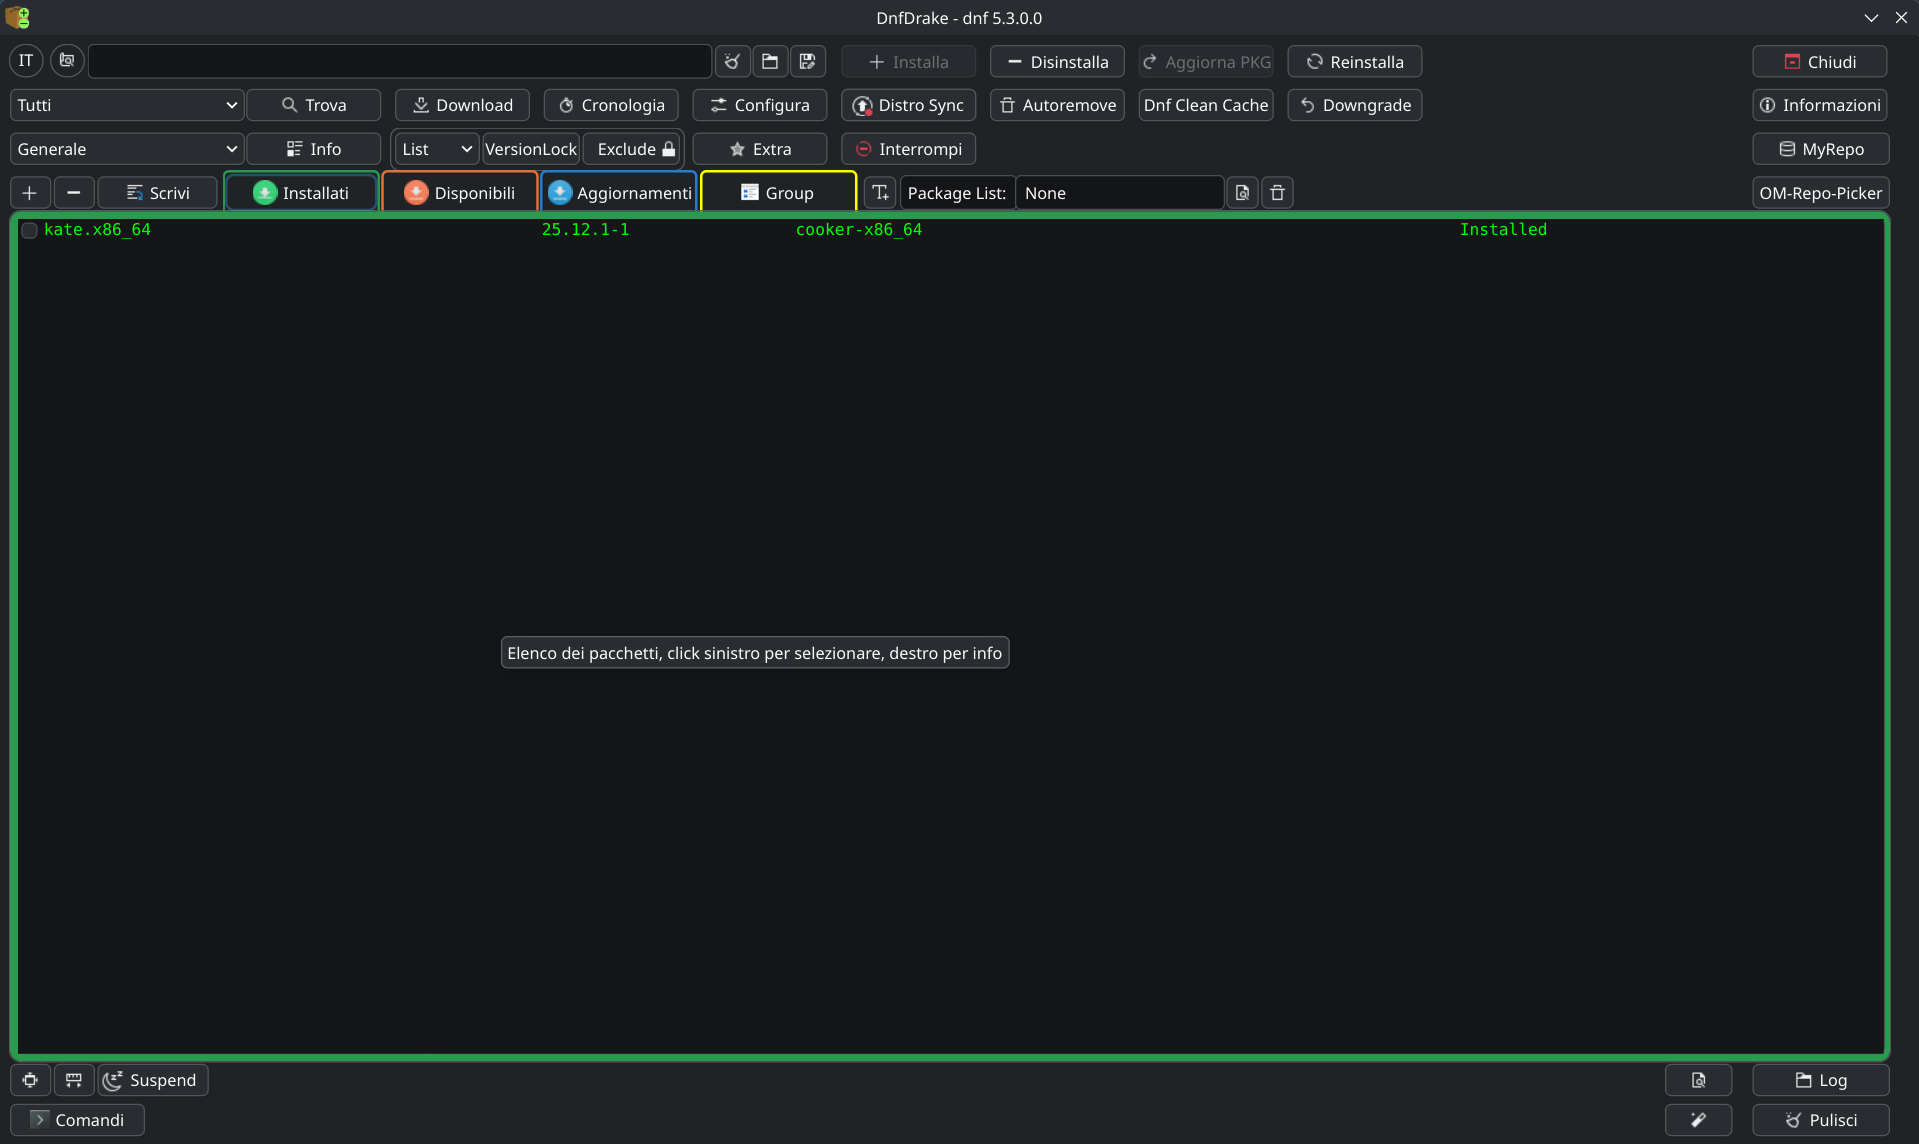Open the Tutti filter dropdown
The image size is (1919, 1144).
127,105
